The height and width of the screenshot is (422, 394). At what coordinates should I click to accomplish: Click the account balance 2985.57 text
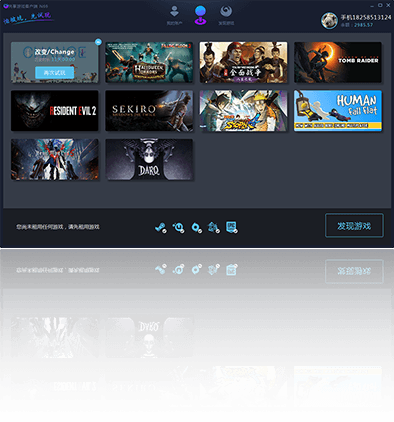pyautogui.click(x=363, y=25)
